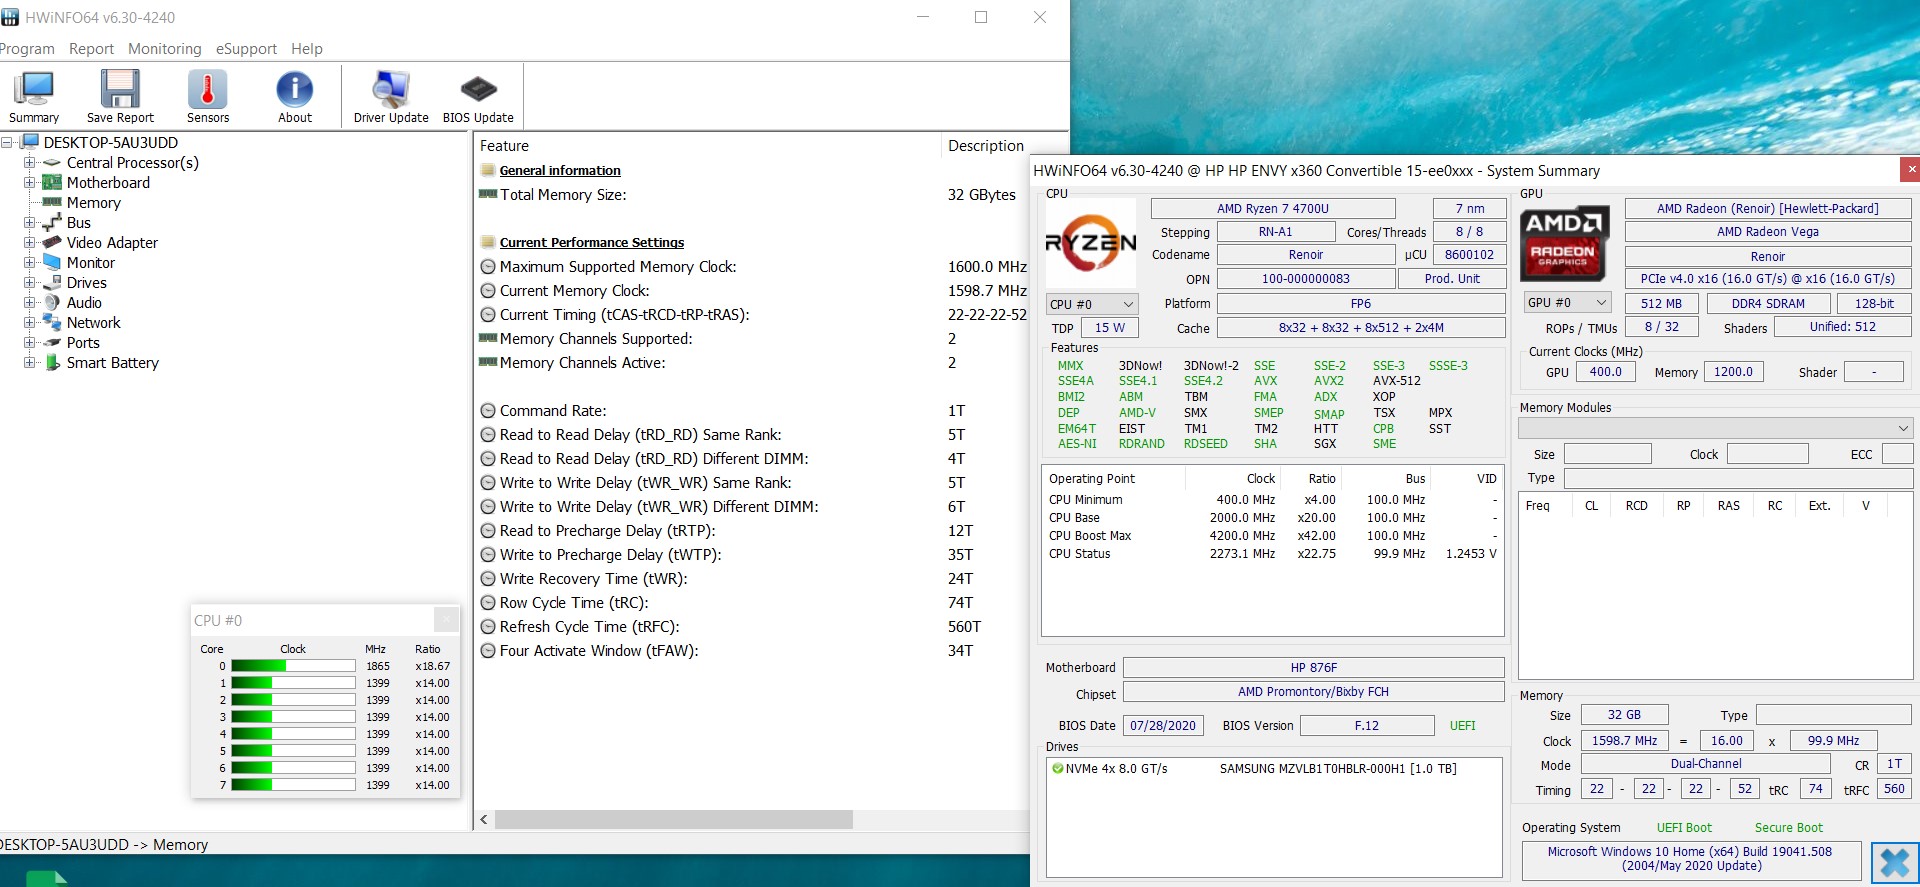Click the Ryzen CPU logo image
The width and height of the screenshot is (1920, 887).
pos(1091,243)
